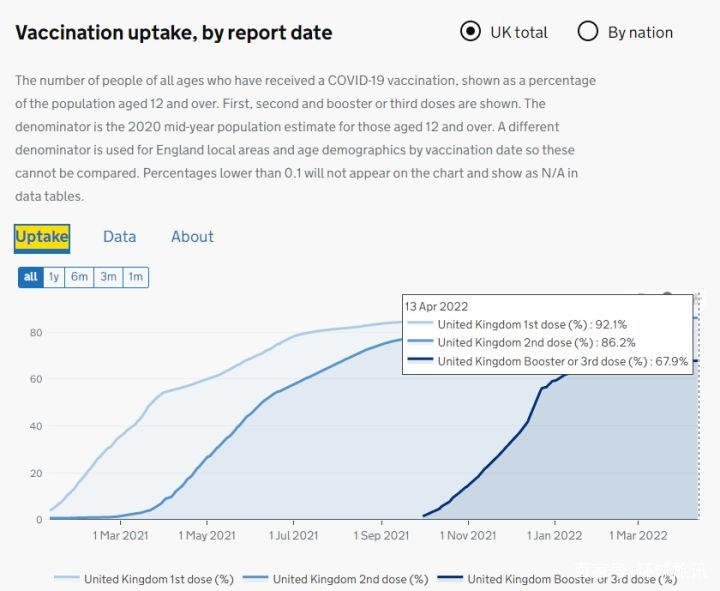Viewport: 720px width, 591px height.
Task: Click the 2nd dose line icon in tooltip
Action: (420, 343)
